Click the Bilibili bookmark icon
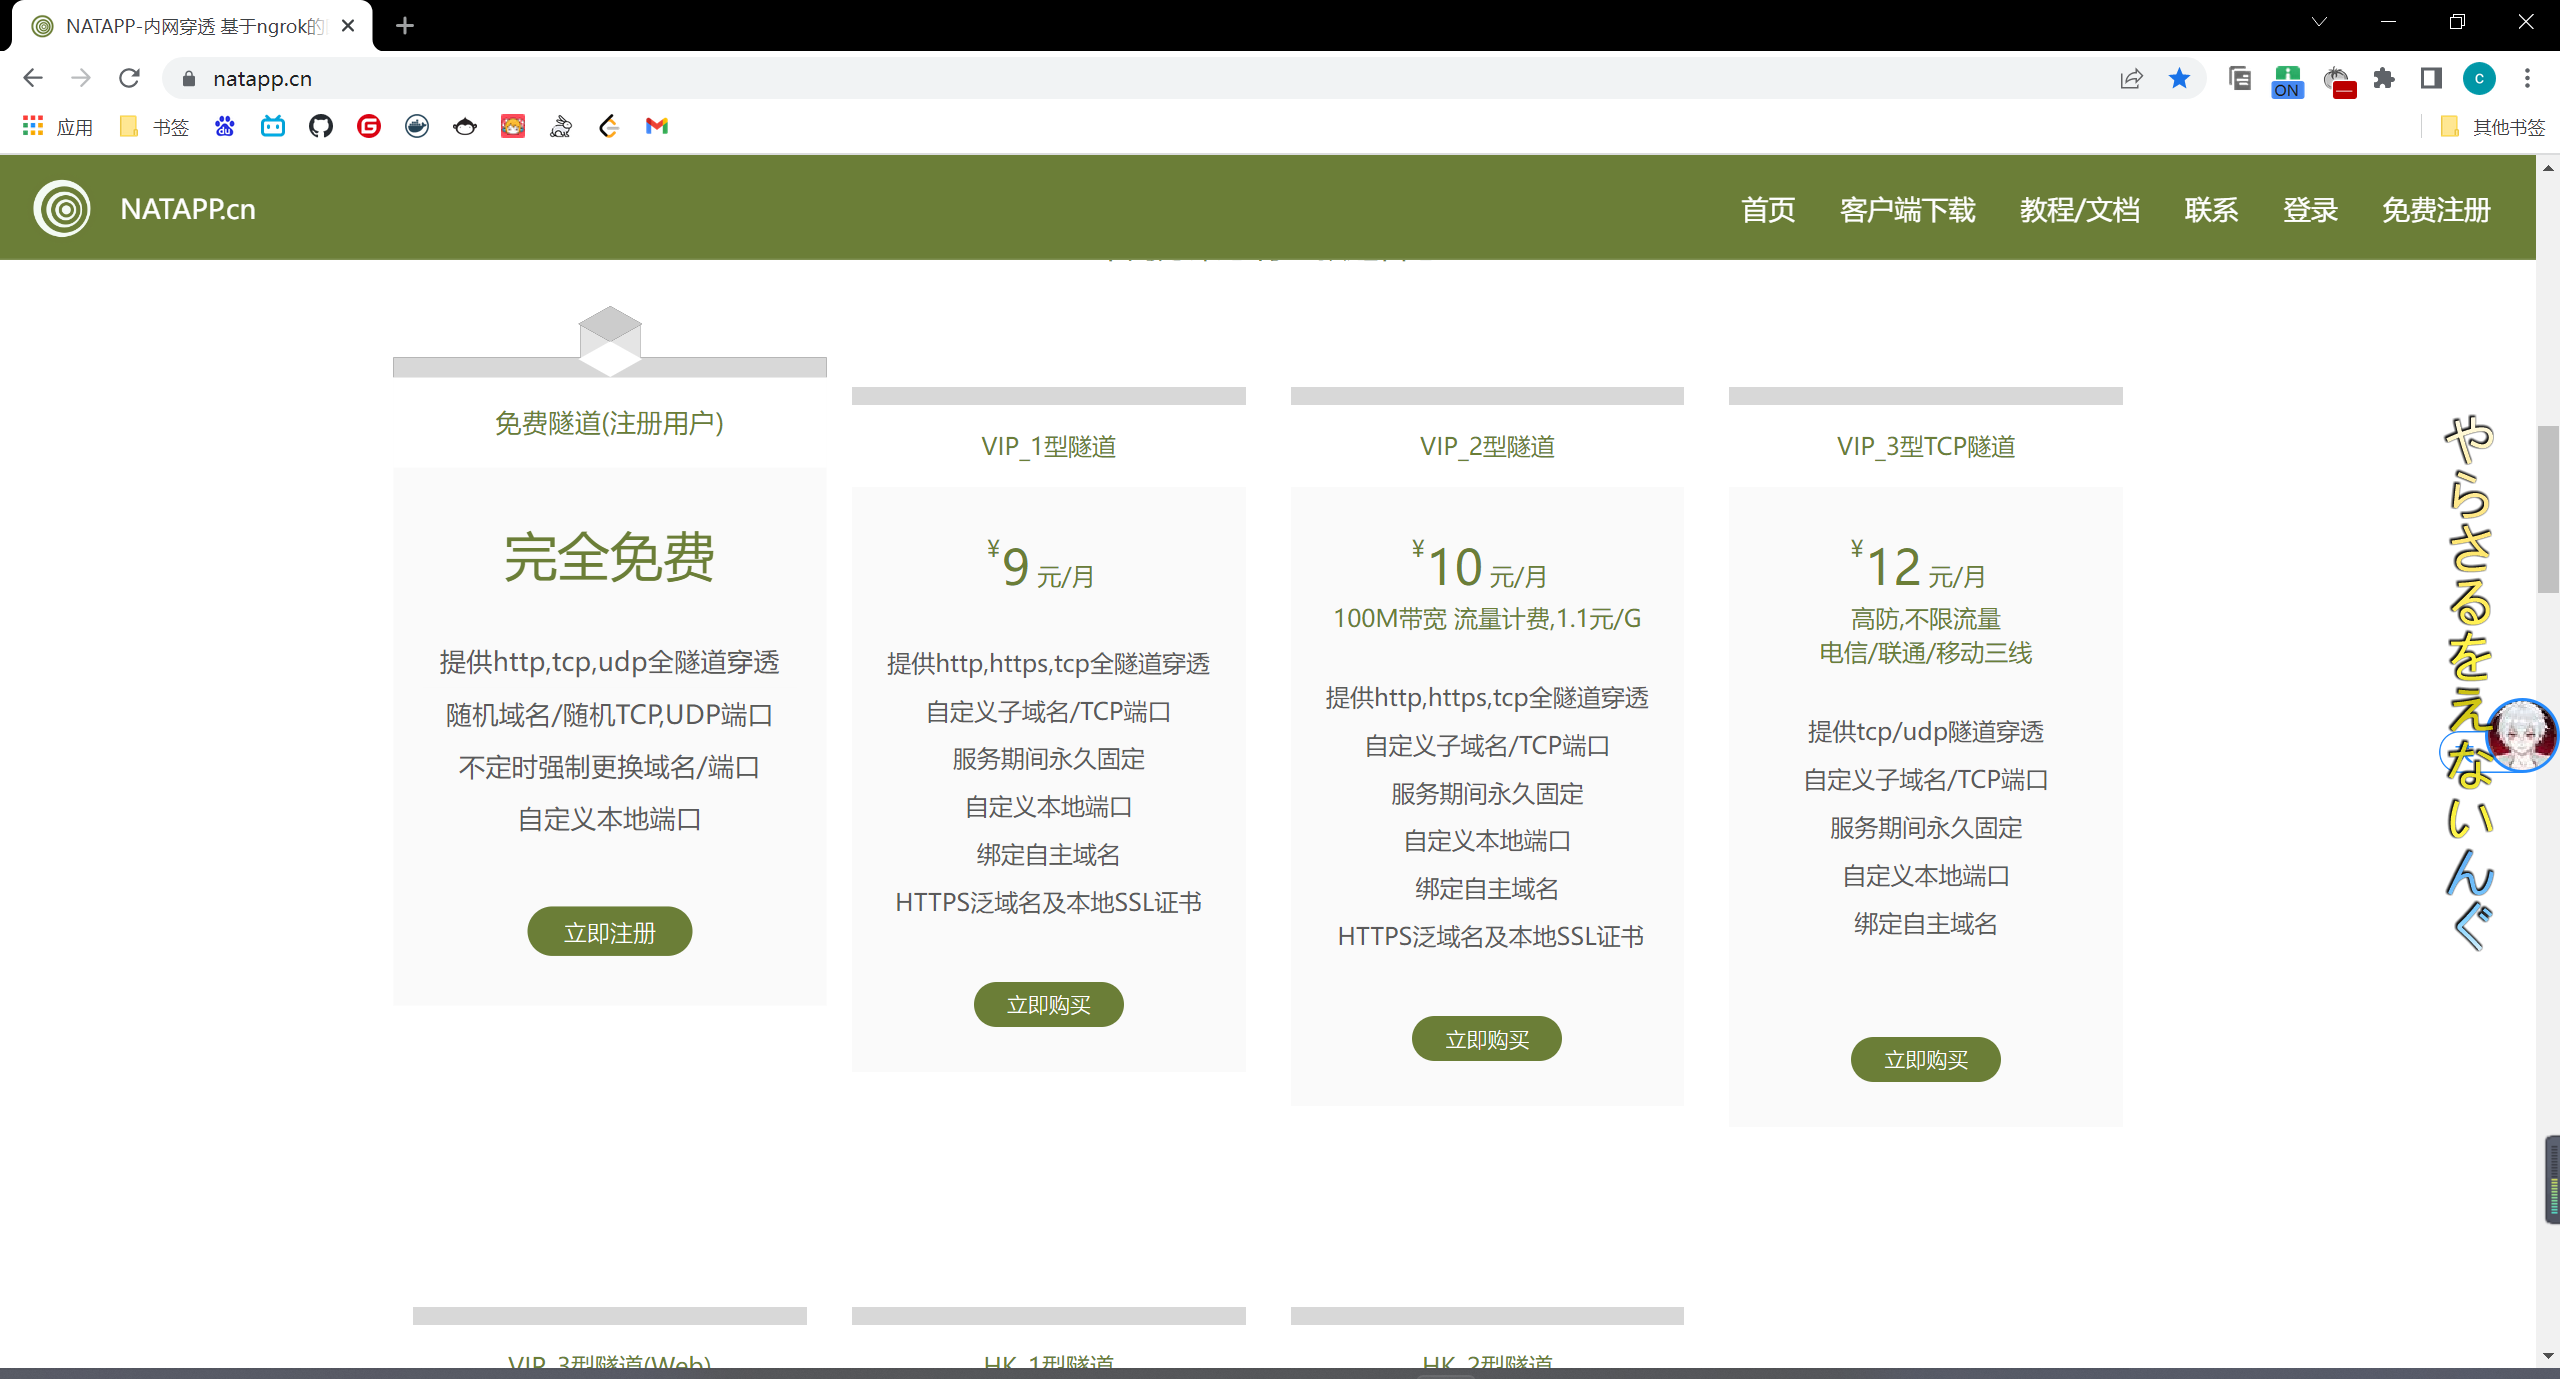2560x1379 pixels. click(272, 126)
